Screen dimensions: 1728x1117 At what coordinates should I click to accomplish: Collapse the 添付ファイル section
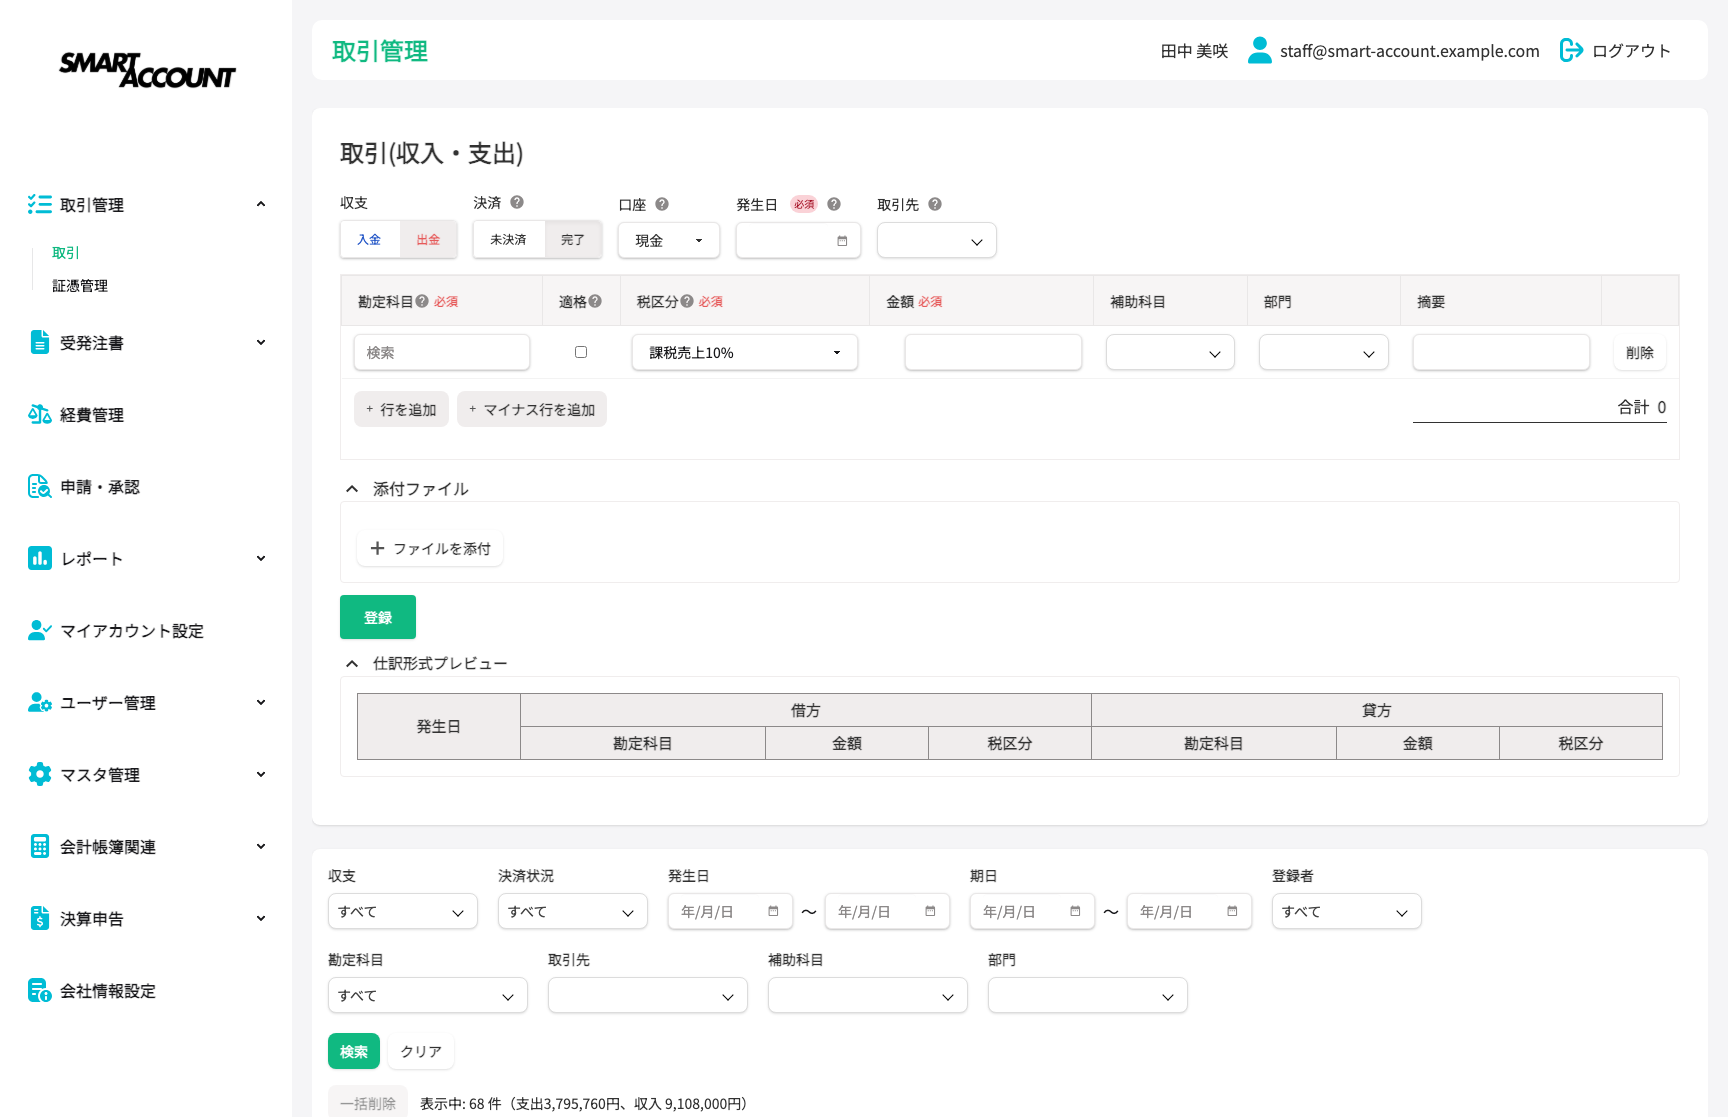[352, 489]
